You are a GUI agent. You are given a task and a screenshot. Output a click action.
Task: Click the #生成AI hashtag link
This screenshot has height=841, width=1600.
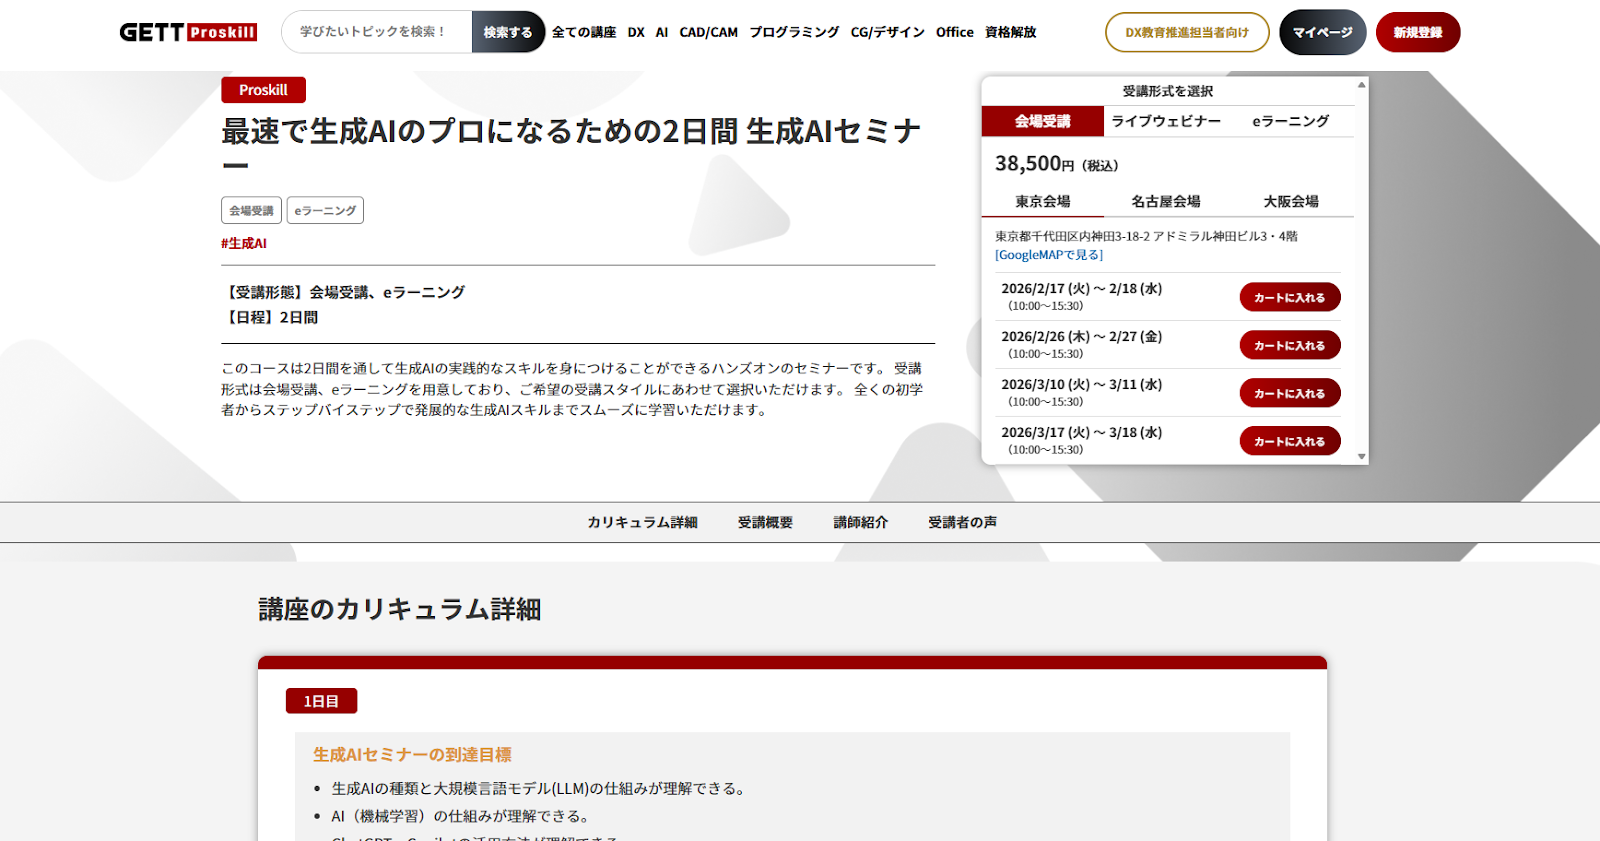tap(244, 243)
